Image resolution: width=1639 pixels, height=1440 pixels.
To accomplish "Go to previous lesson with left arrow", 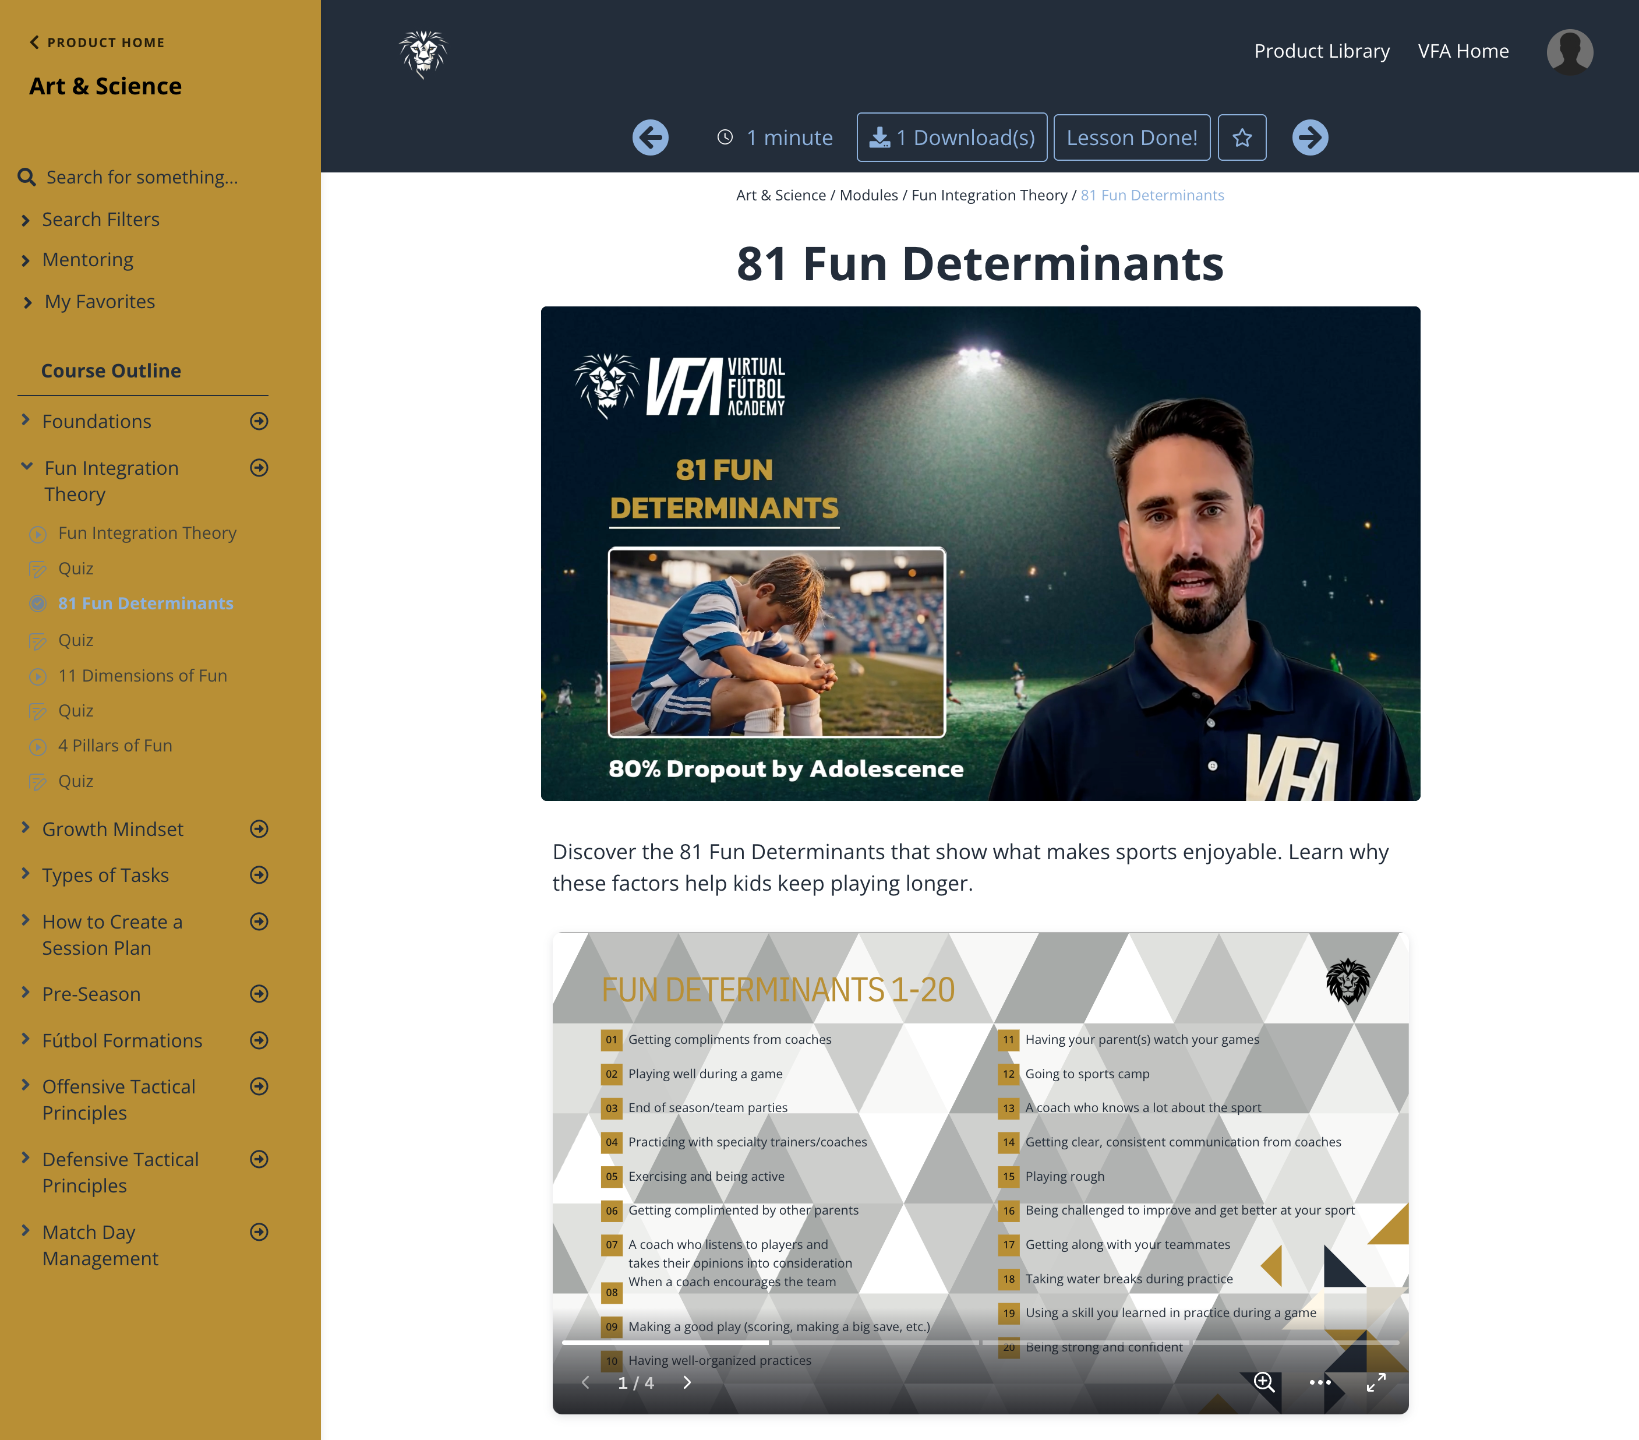I will (x=651, y=138).
